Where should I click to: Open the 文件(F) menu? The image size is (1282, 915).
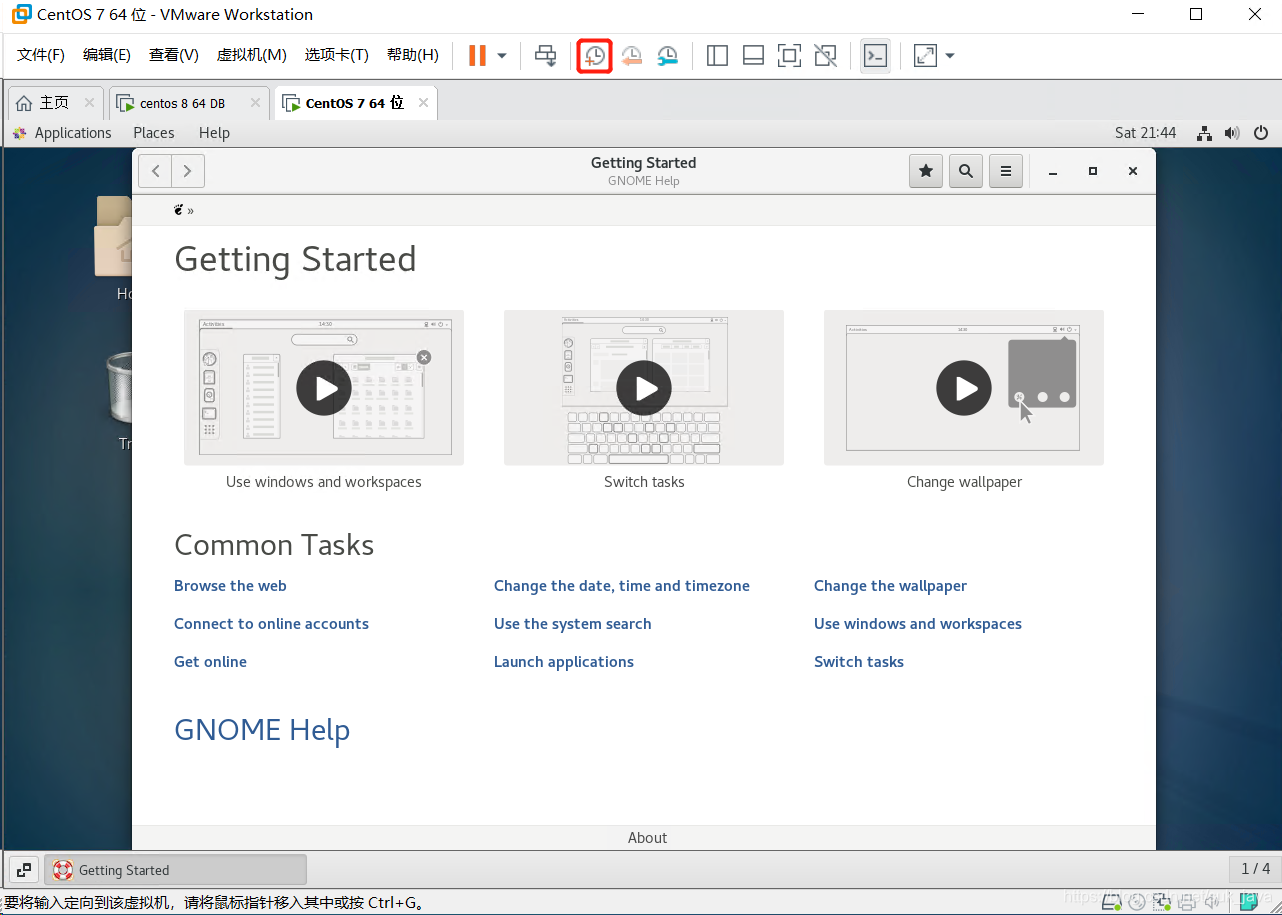point(41,55)
